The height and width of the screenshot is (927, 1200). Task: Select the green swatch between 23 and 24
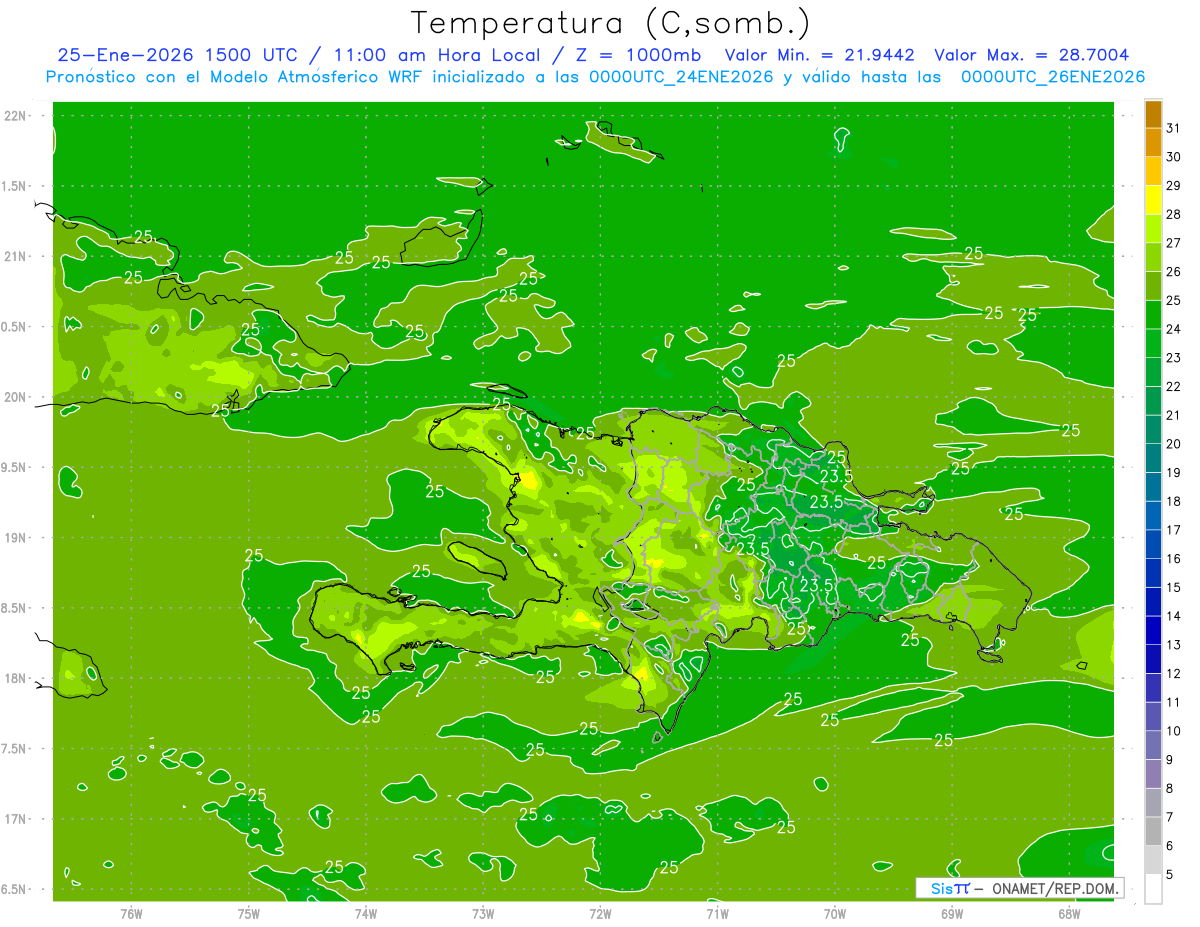tap(1153, 343)
